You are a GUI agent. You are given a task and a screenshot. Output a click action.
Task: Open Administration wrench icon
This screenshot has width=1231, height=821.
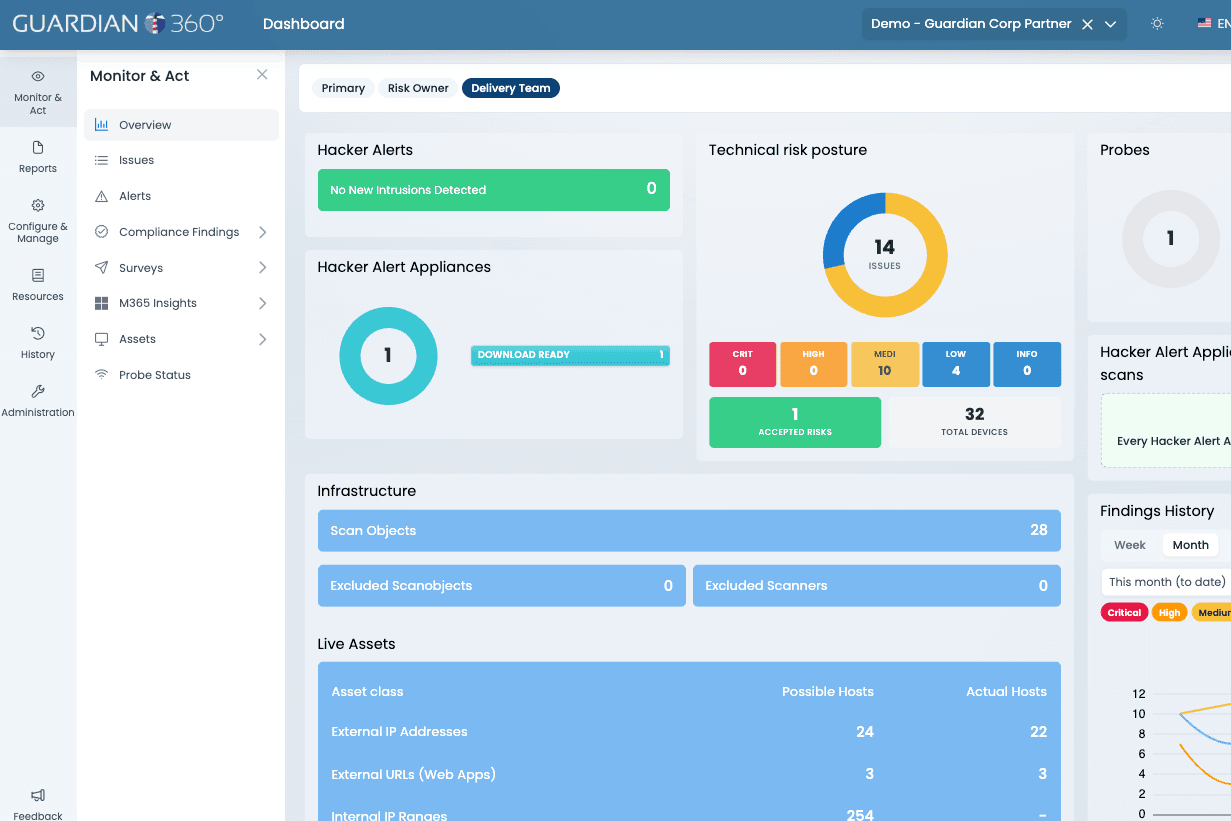(x=38, y=391)
